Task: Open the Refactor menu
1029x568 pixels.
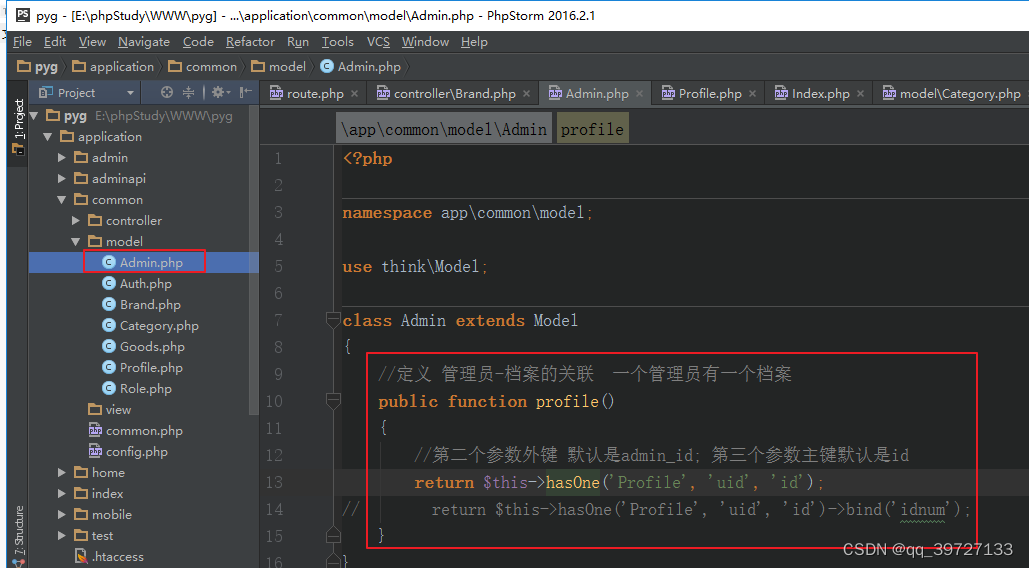Action: (250, 42)
